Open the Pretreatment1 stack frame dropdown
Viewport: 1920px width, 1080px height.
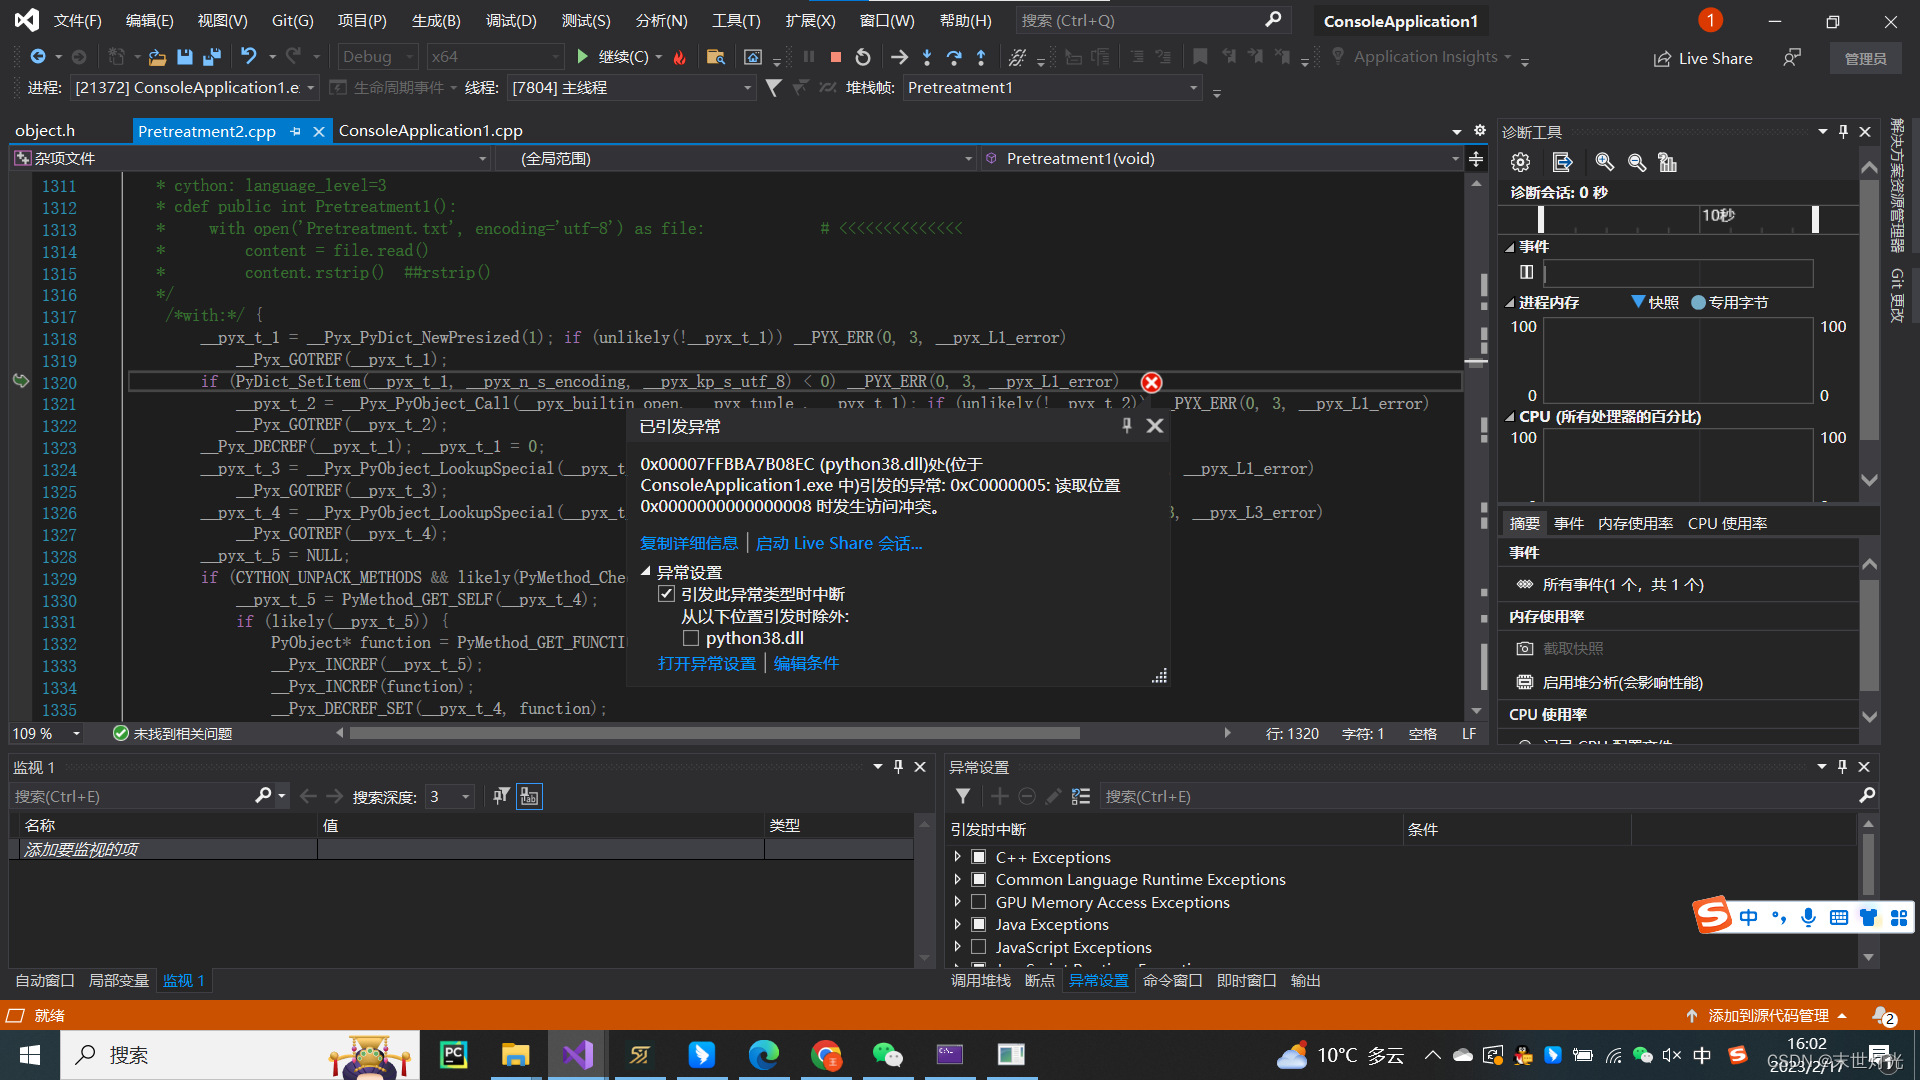pyautogui.click(x=1192, y=88)
